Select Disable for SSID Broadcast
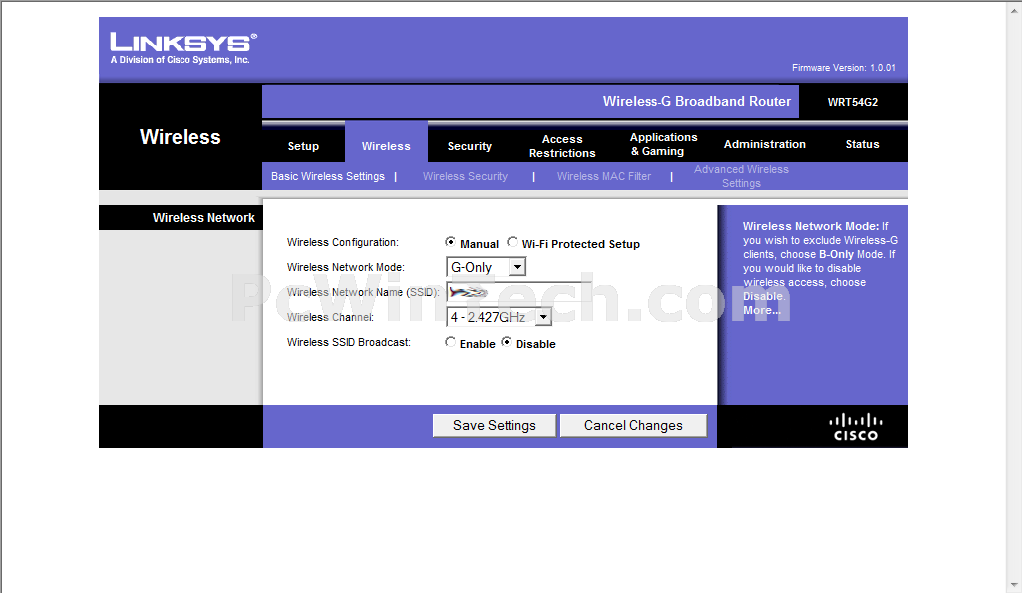 point(506,341)
